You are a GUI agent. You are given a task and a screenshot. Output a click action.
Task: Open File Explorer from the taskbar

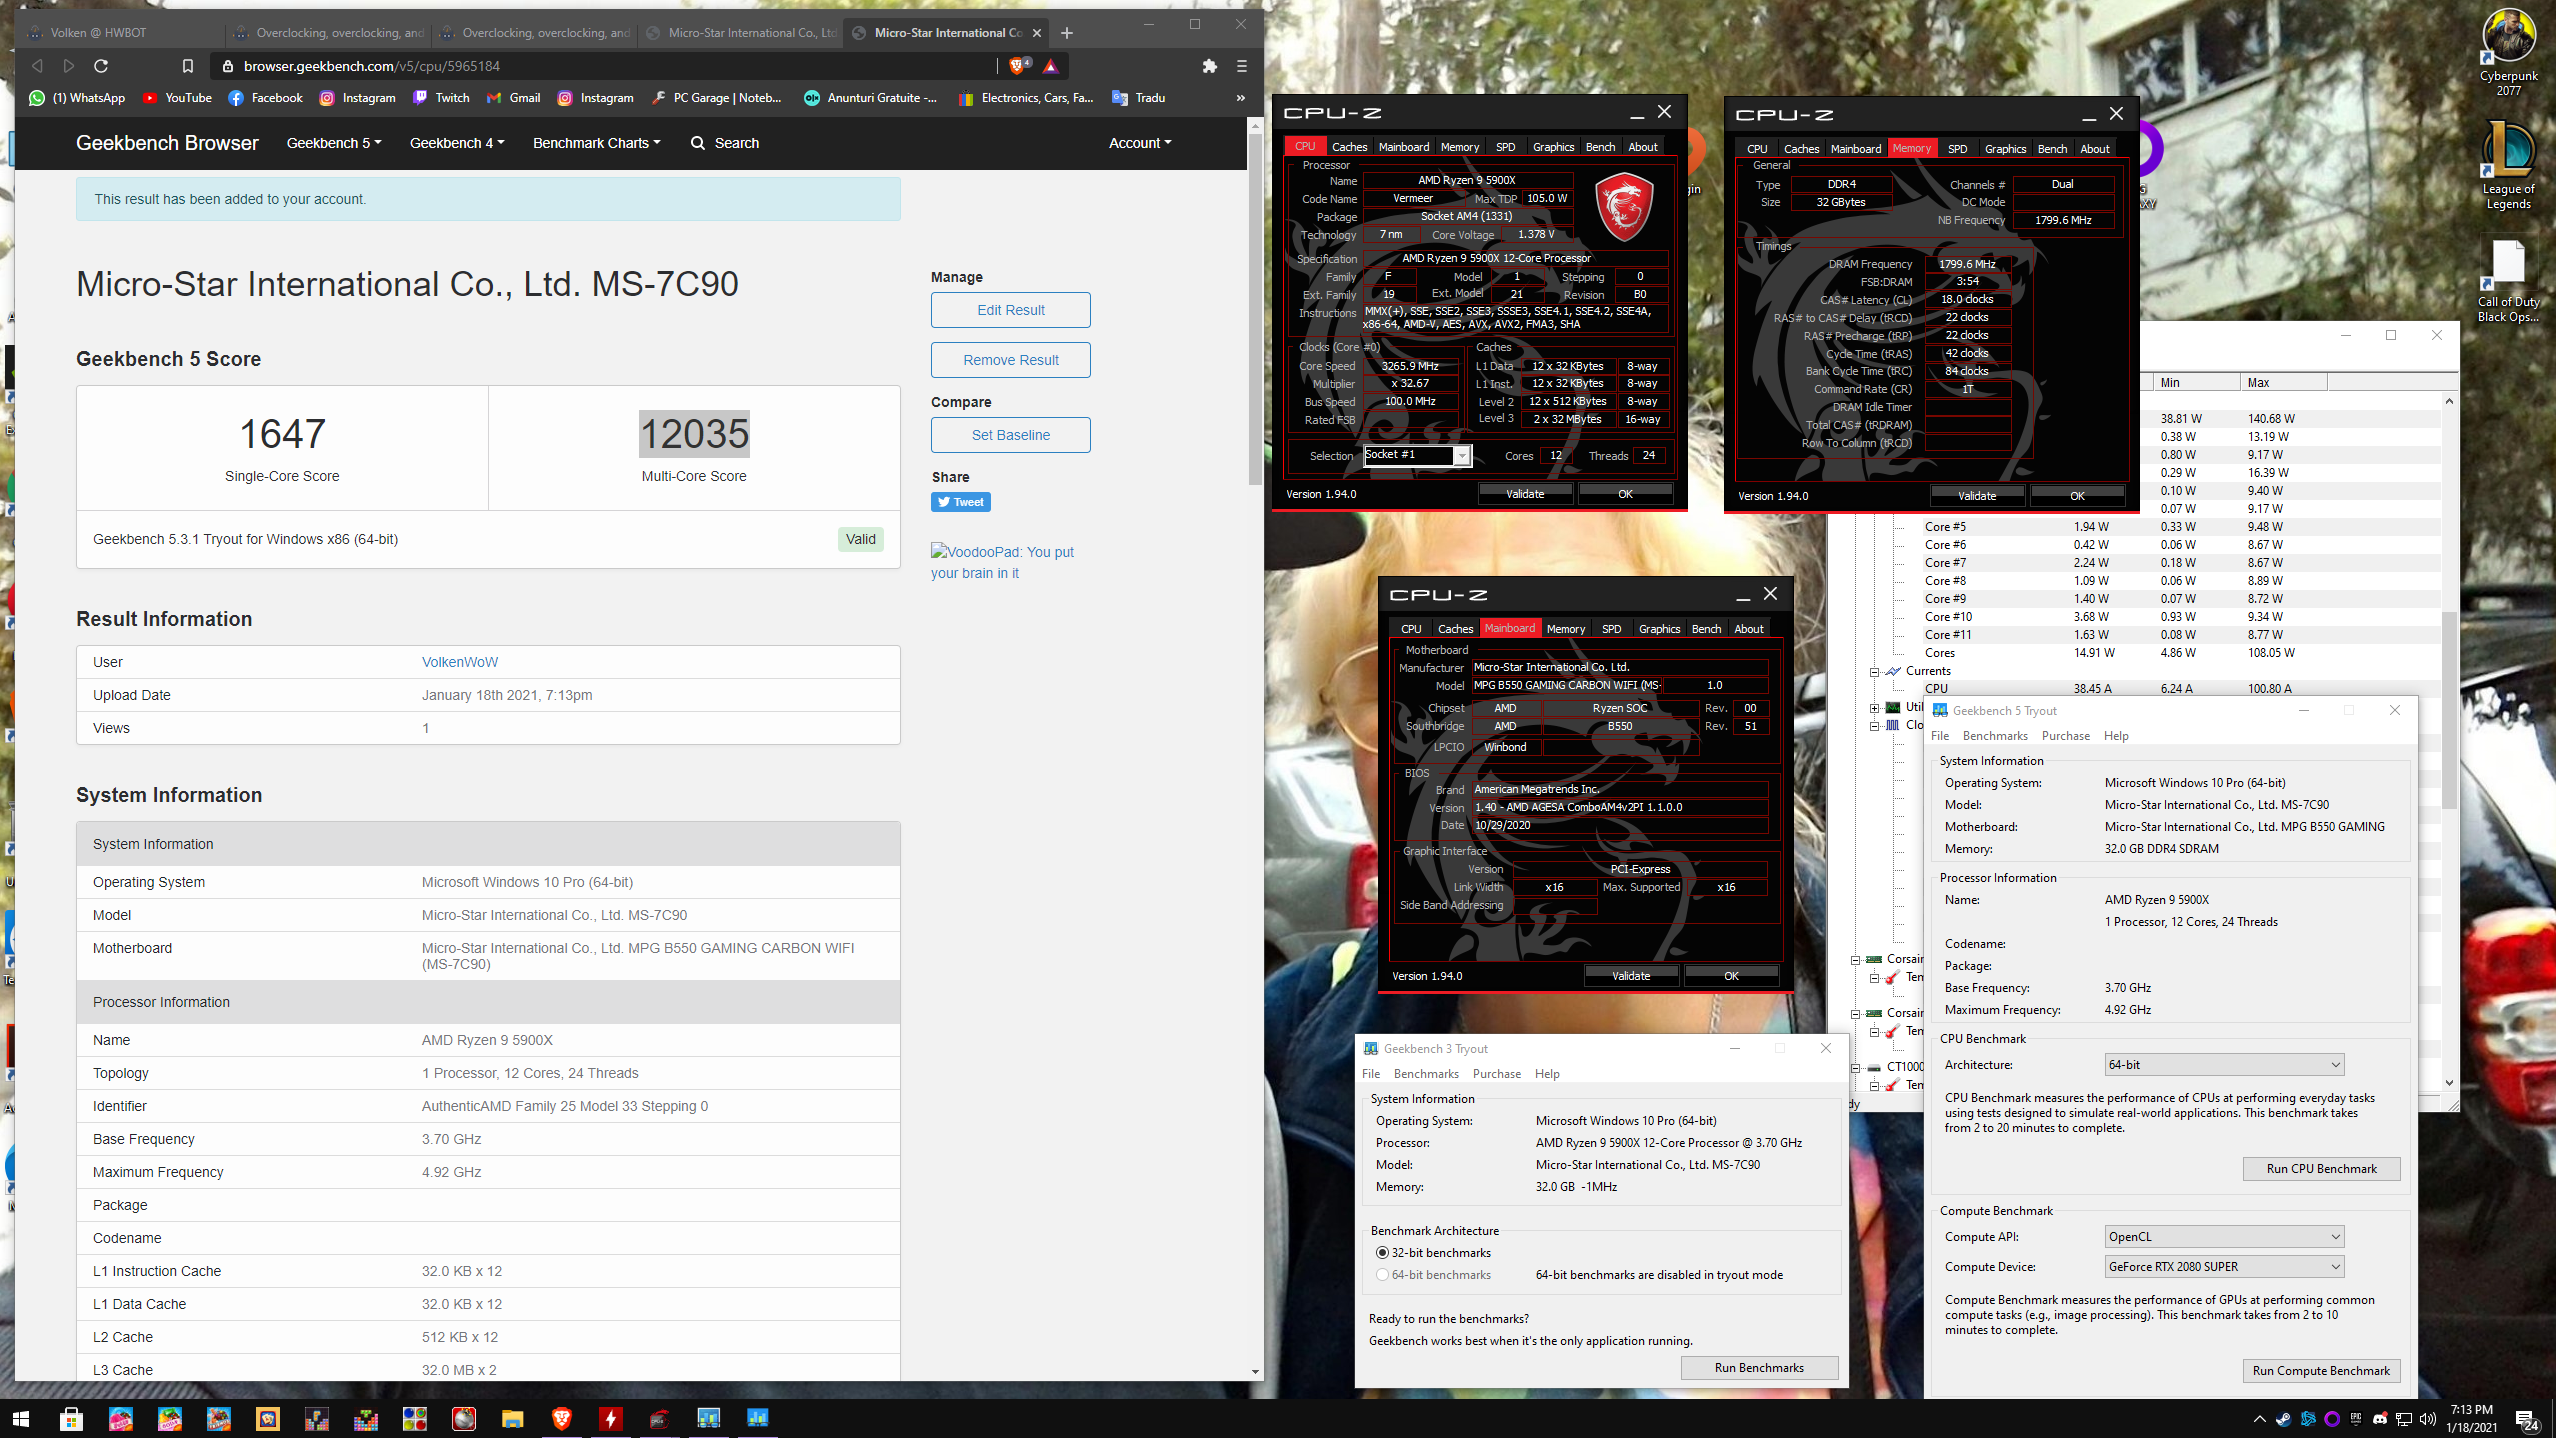pos(513,1418)
